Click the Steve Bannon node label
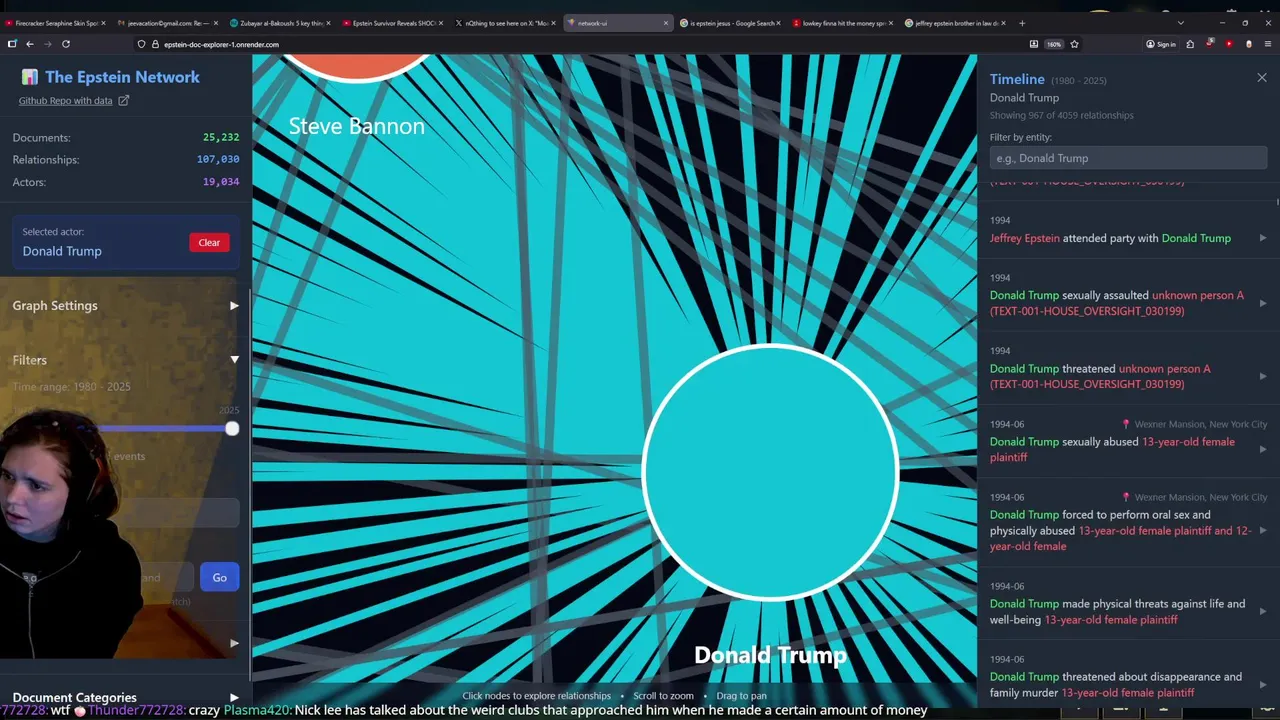Viewport: 1280px width, 720px height. click(357, 126)
